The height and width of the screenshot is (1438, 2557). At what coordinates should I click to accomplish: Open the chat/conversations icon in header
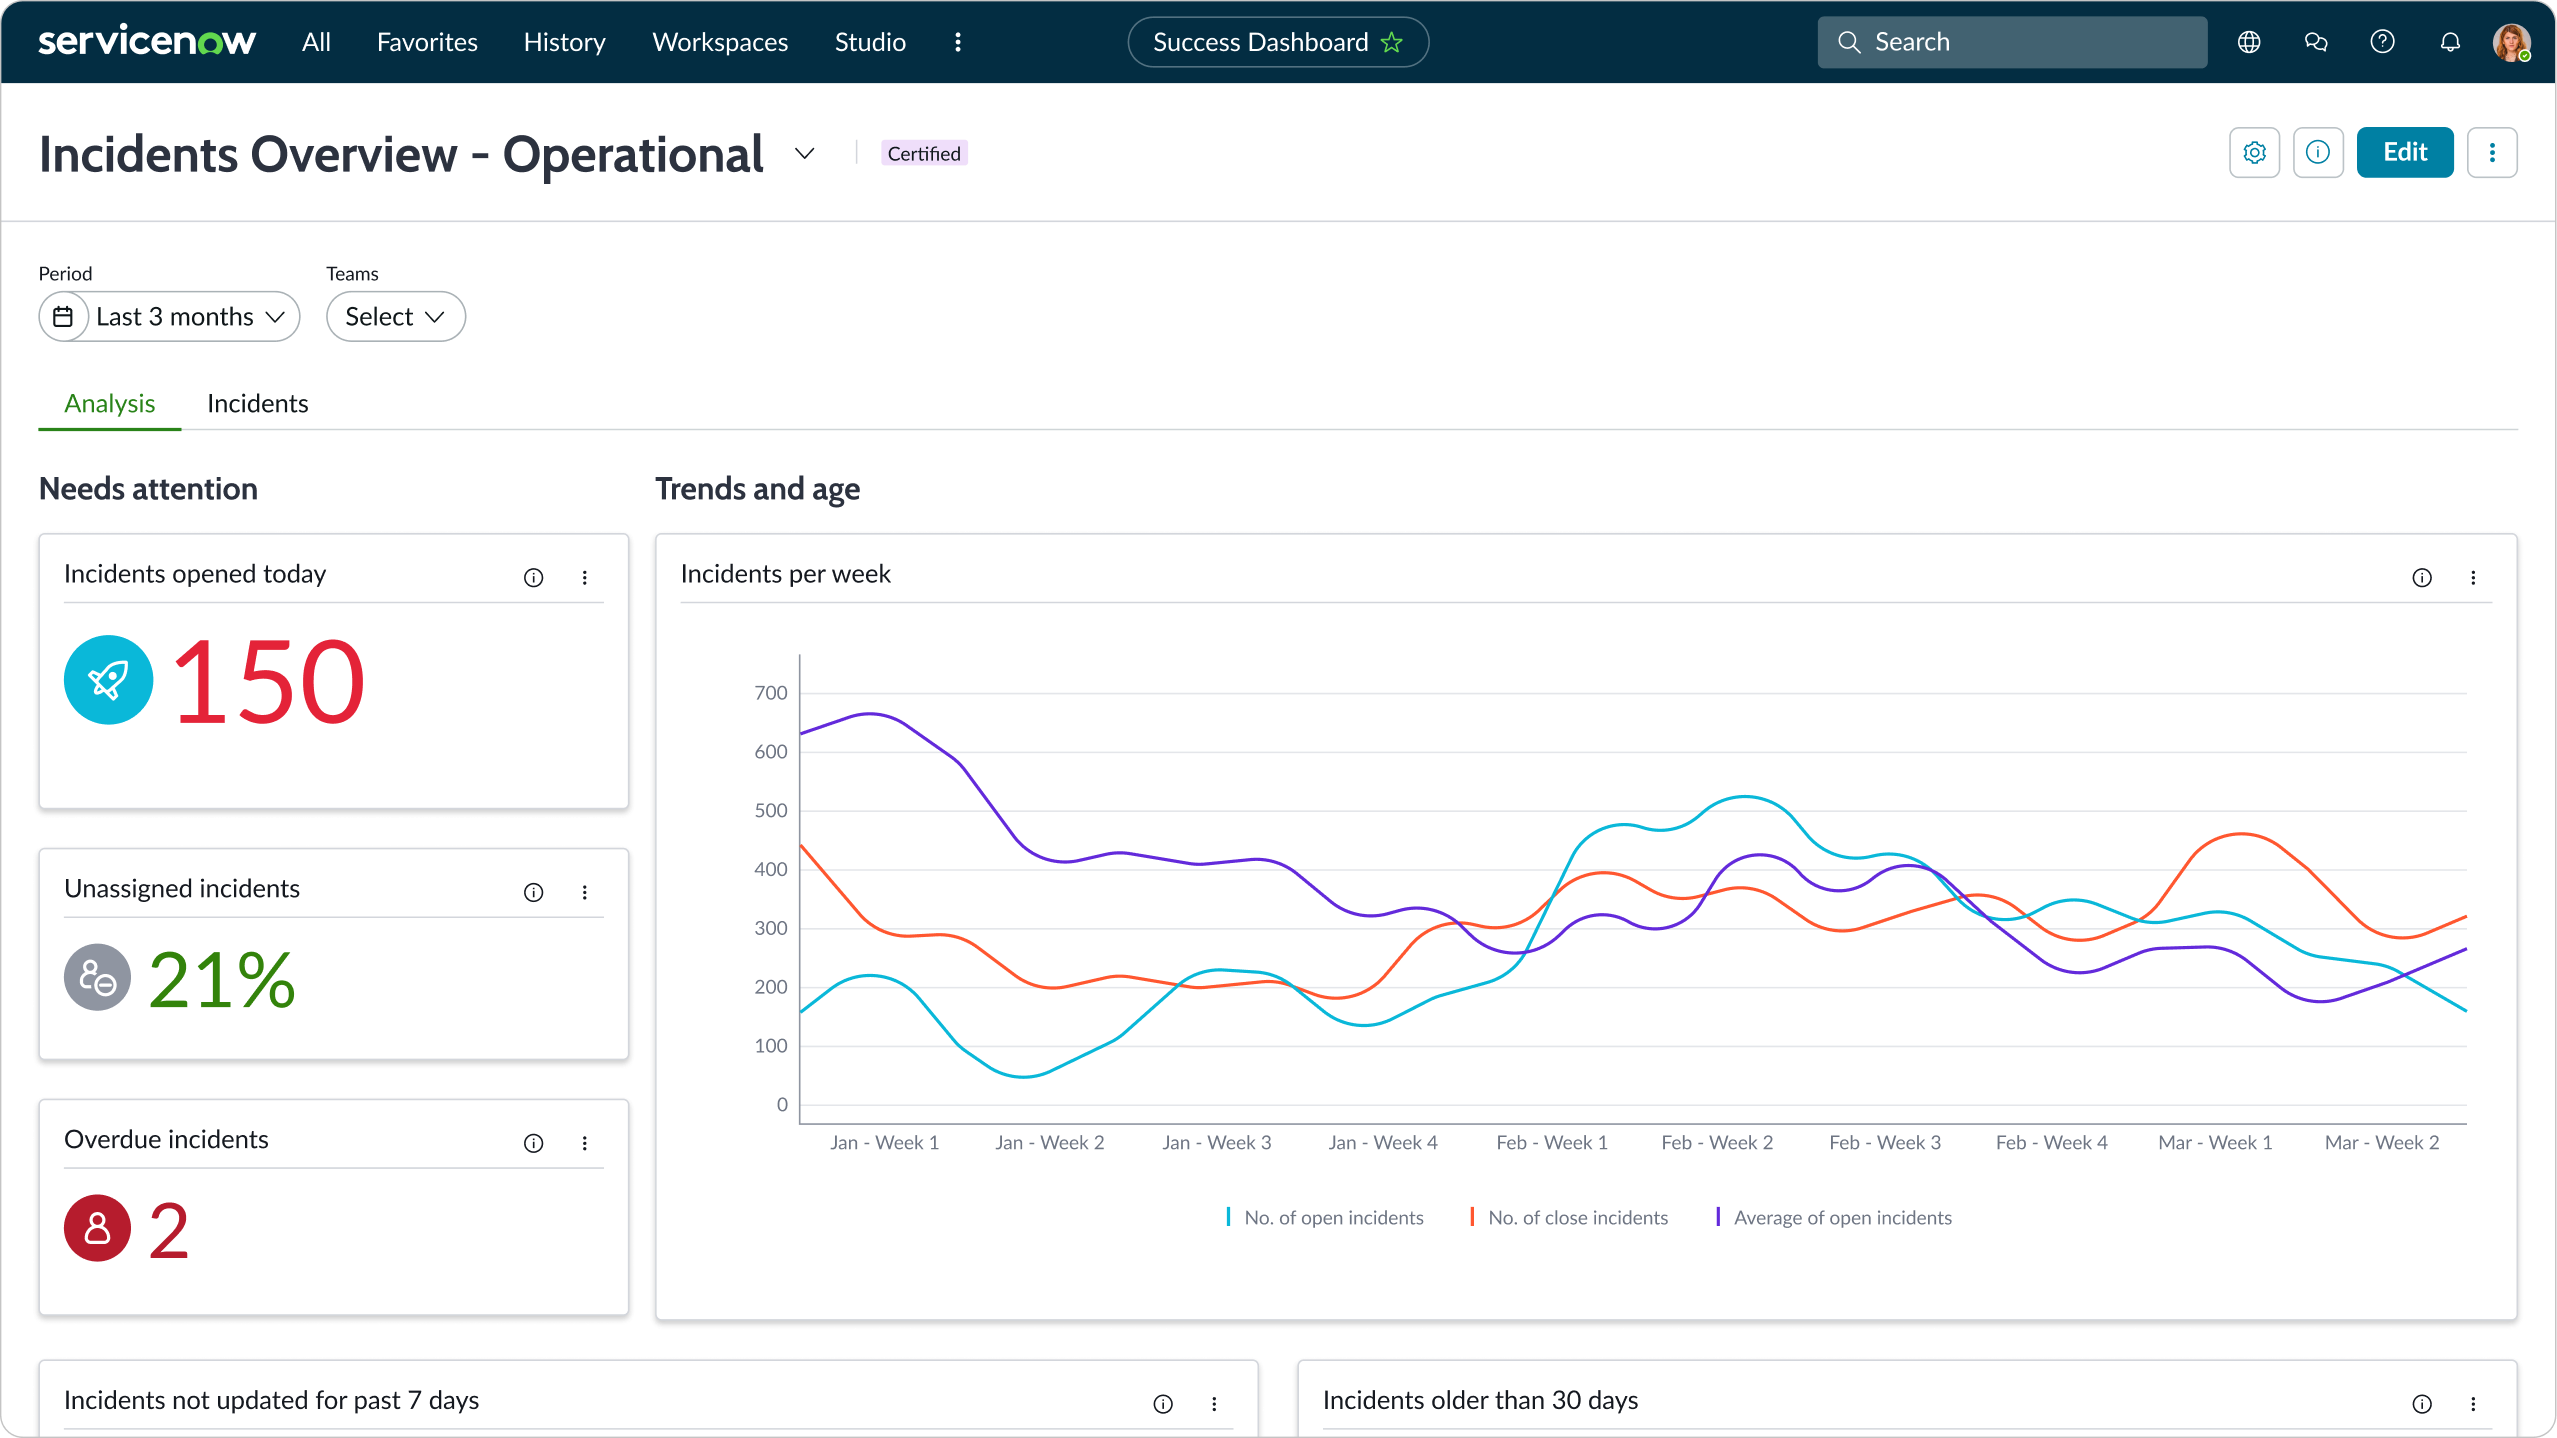[2316, 41]
